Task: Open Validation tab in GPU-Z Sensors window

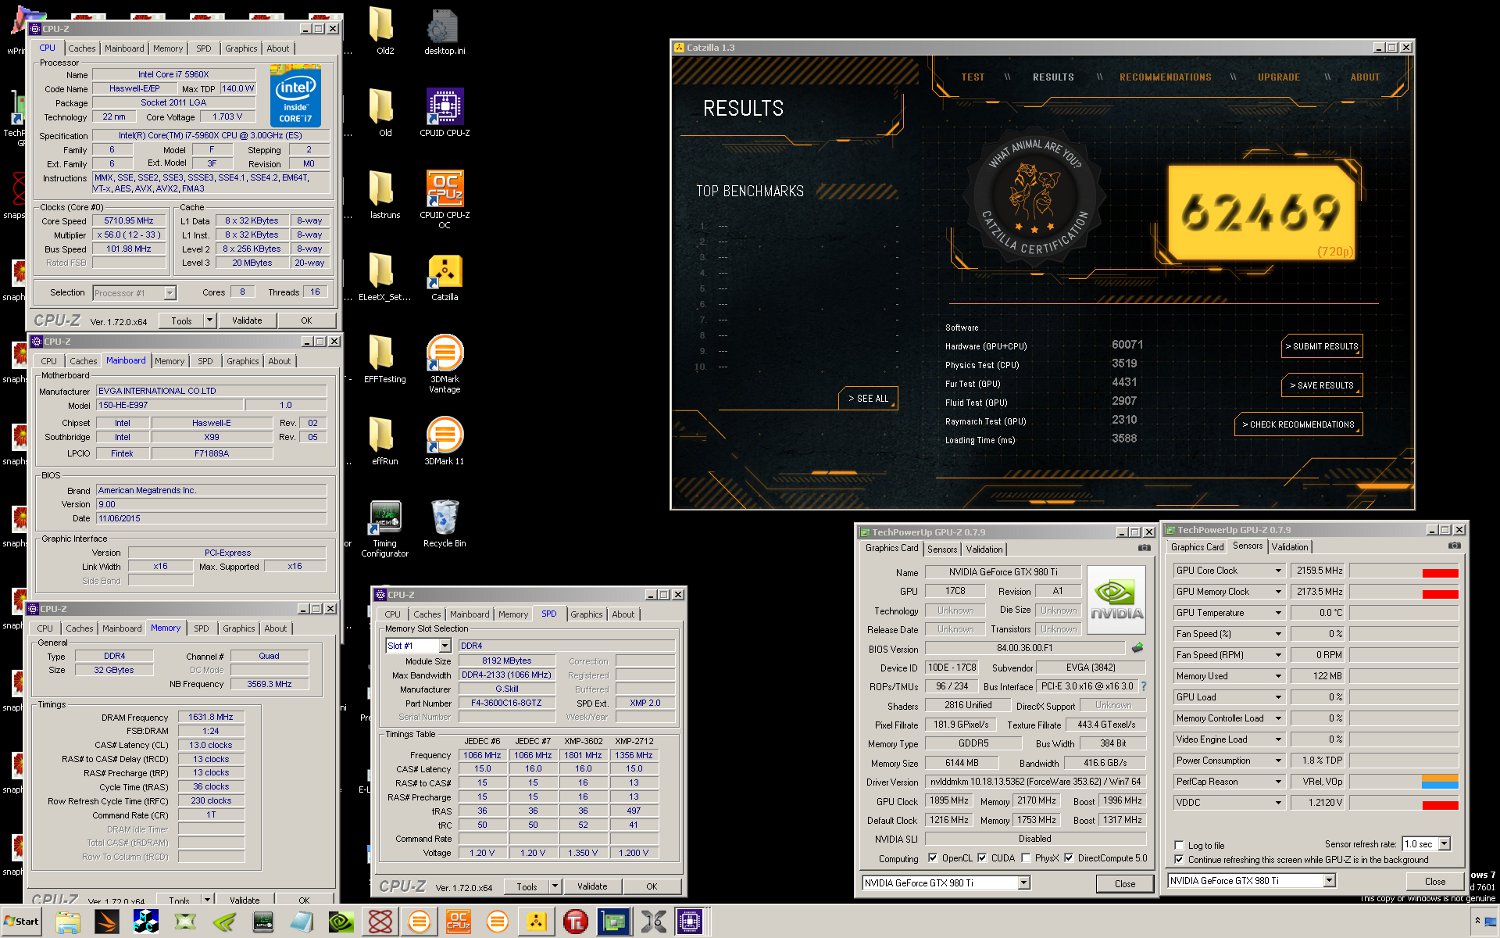Action: (x=1290, y=547)
